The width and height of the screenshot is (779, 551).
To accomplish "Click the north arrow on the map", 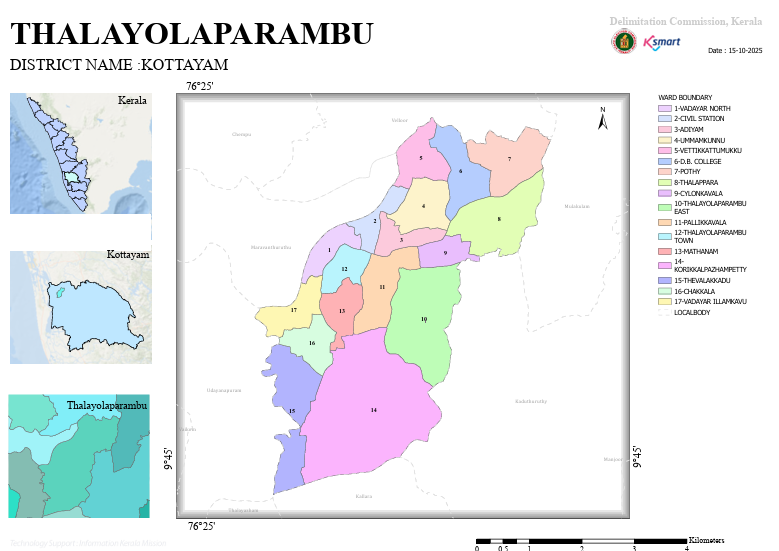I will pyautogui.click(x=603, y=118).
